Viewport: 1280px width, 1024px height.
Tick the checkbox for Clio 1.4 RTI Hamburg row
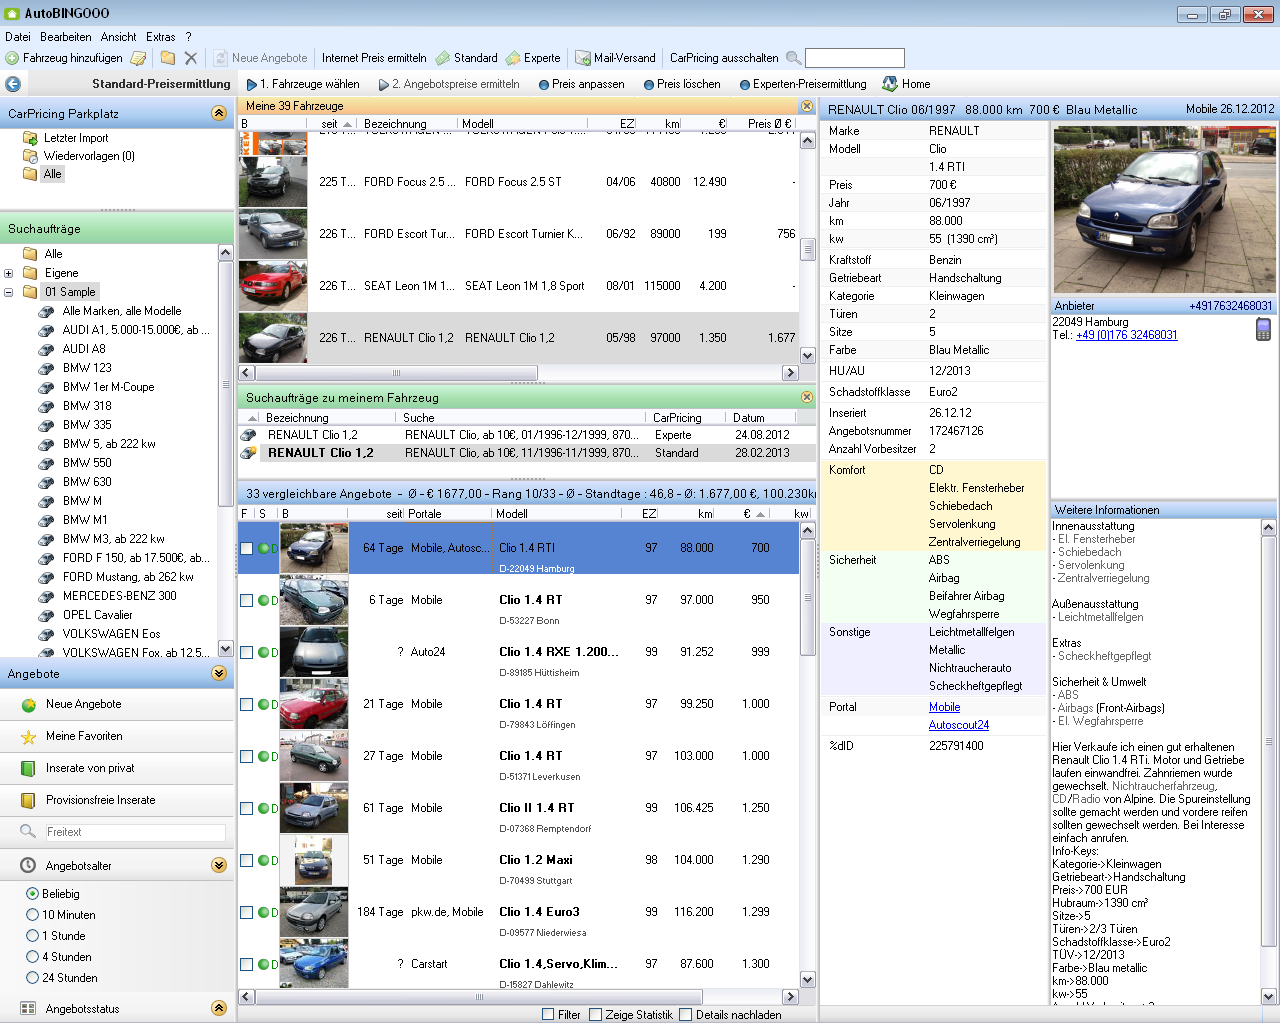point(246,548)
